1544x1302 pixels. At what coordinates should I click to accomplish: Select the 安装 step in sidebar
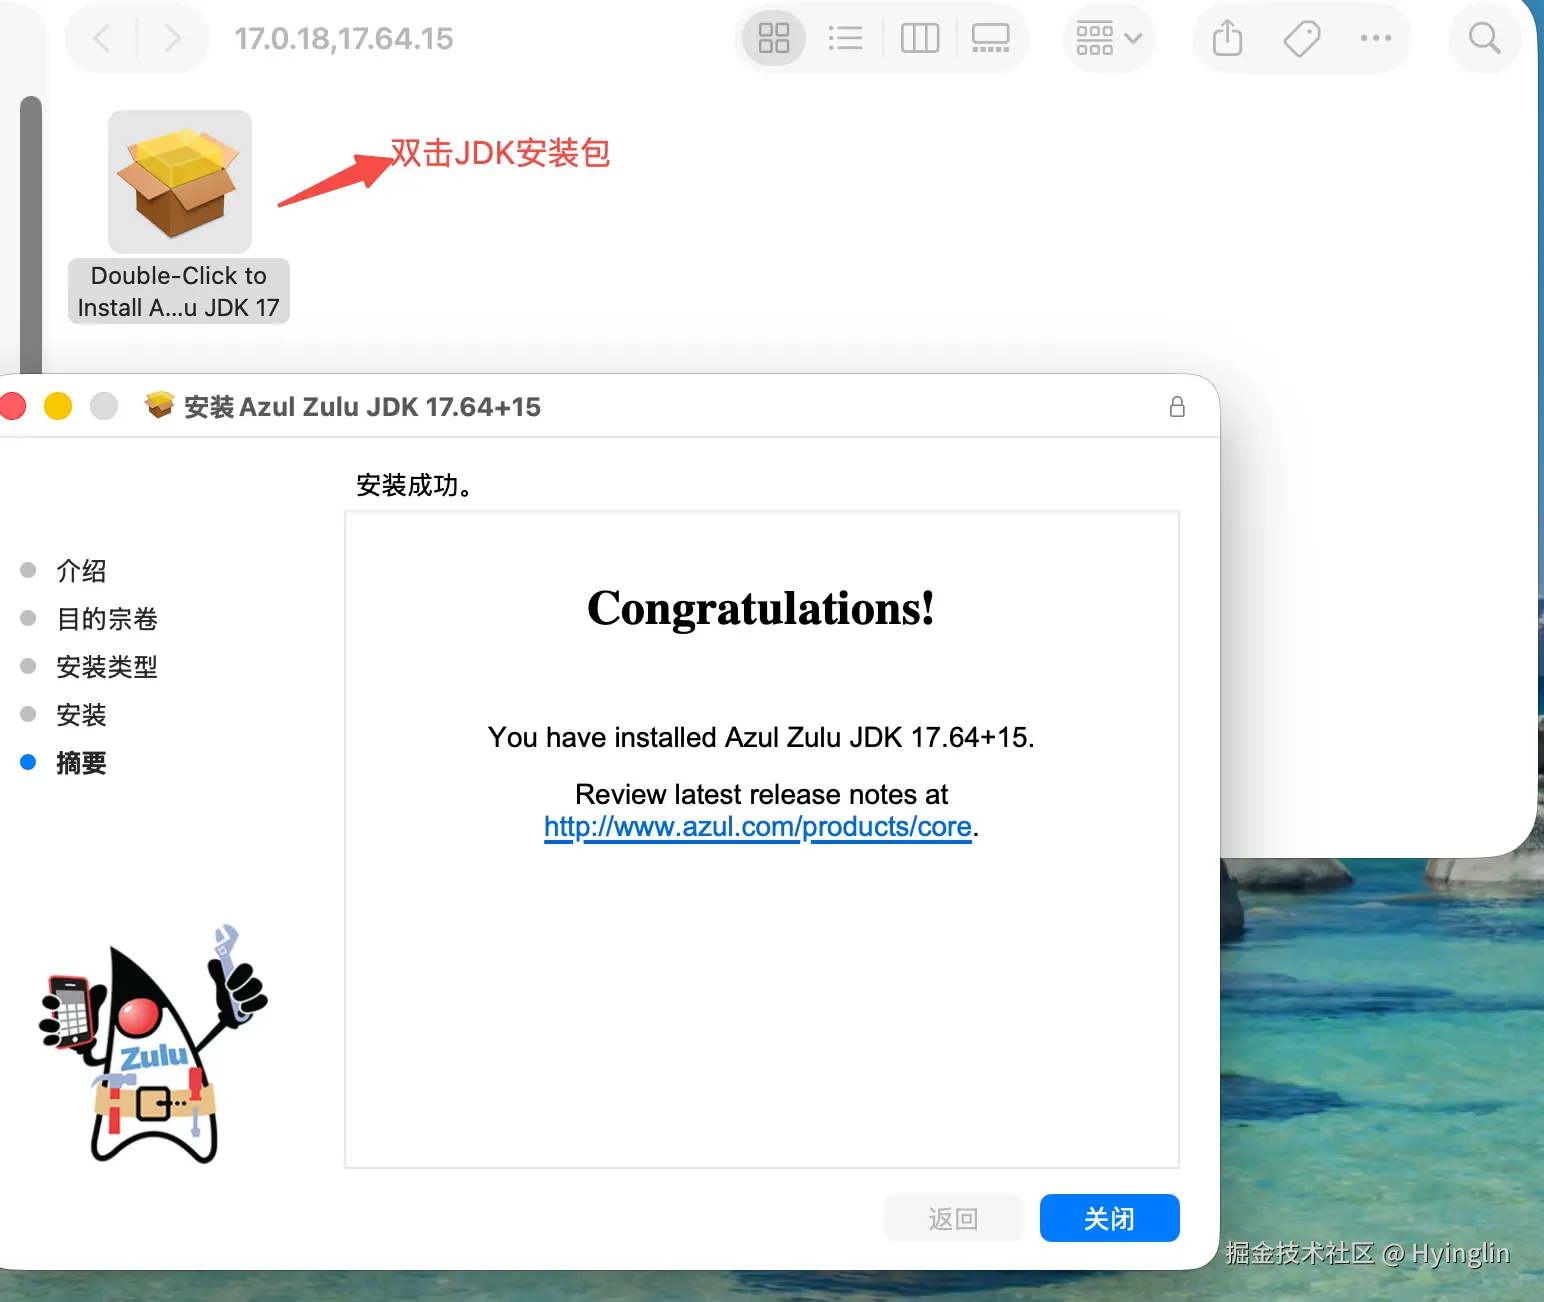[x=81, y=715]
